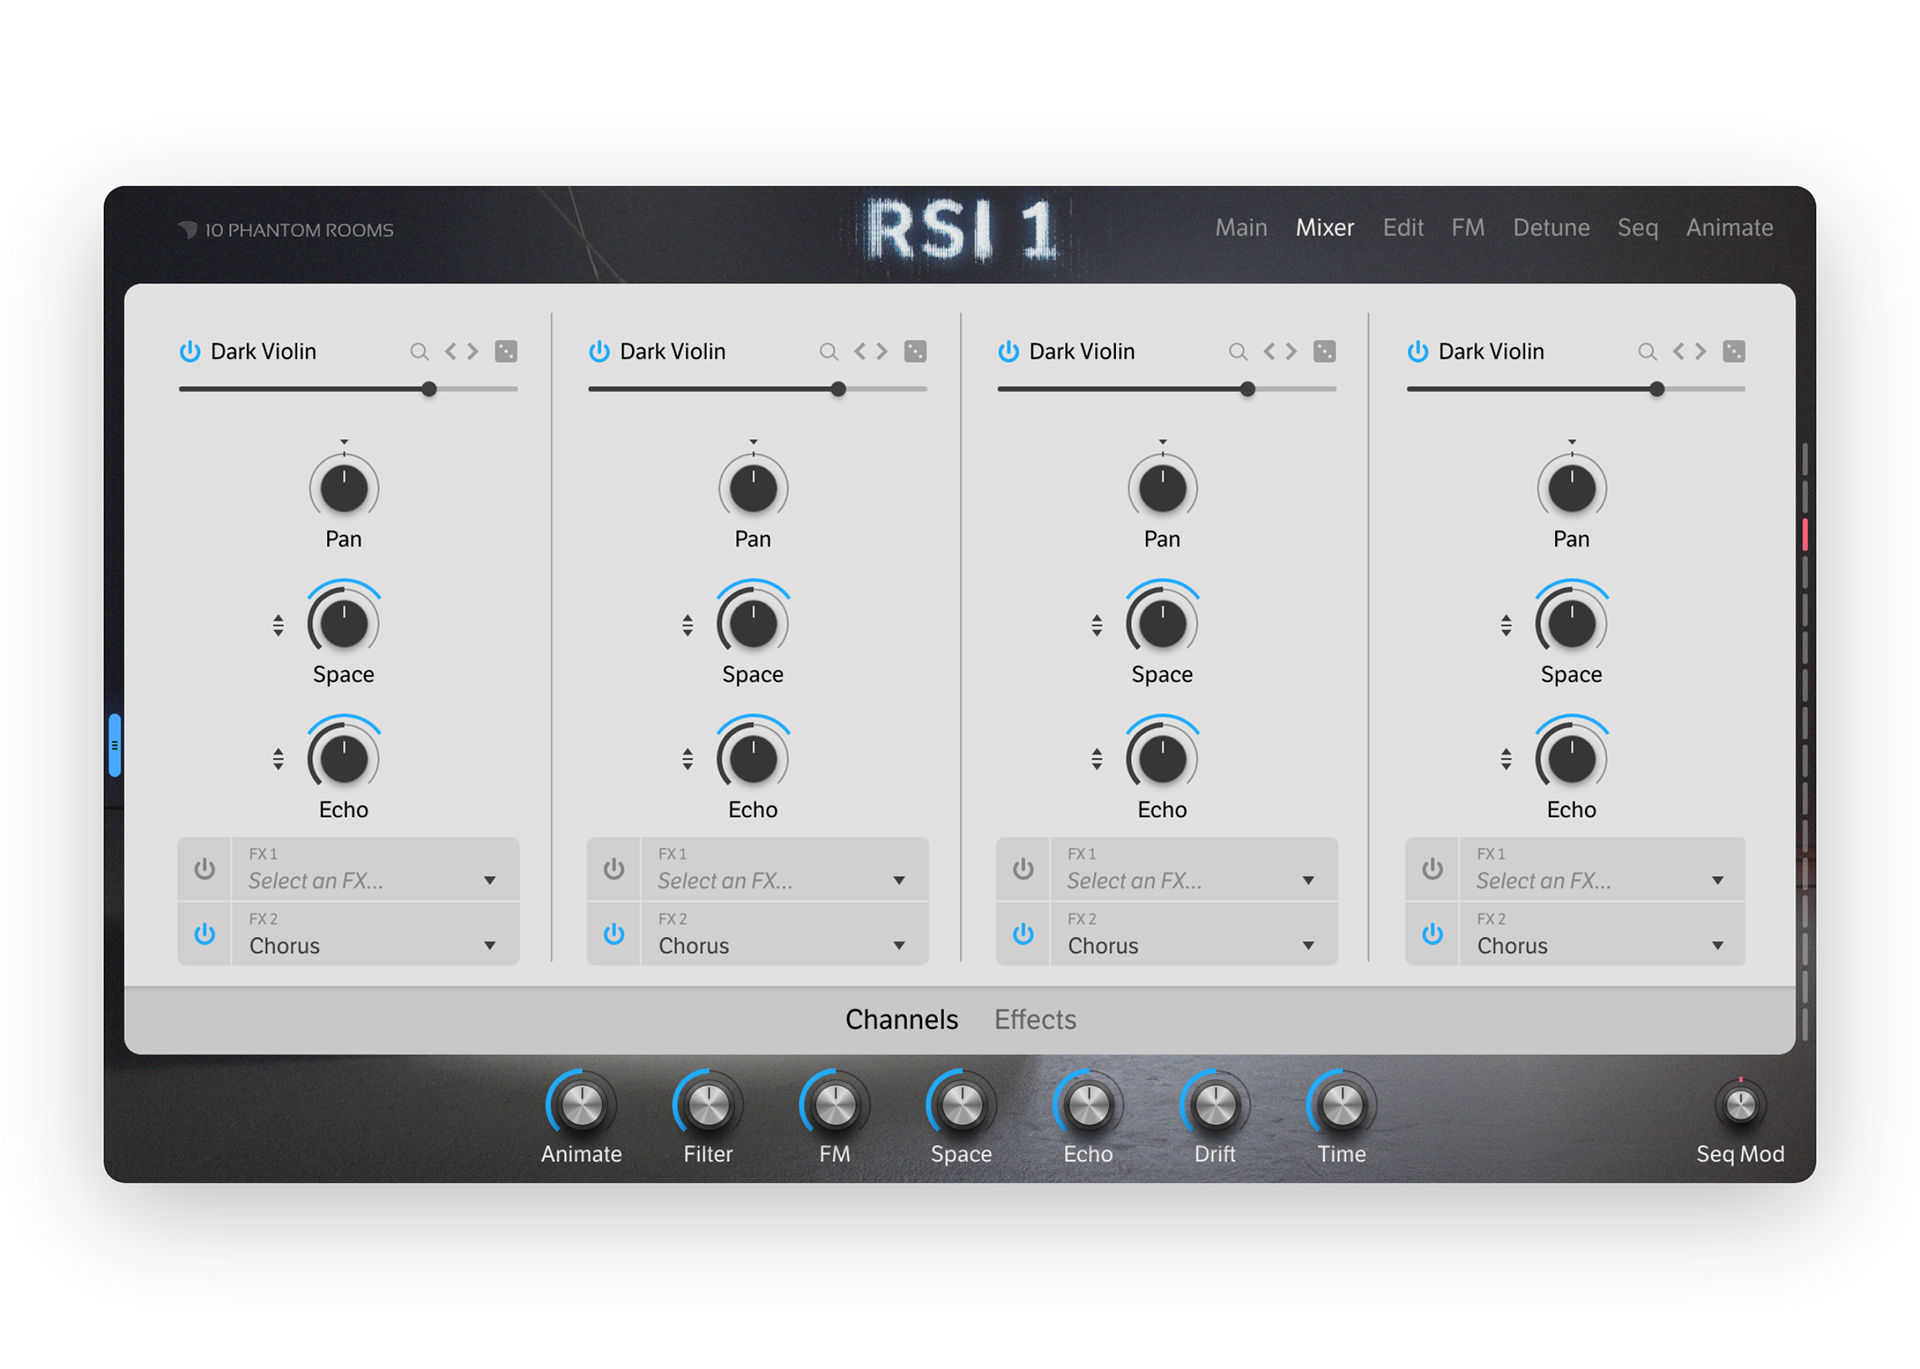Click the Seq Mod knob
The width and height of the screenshot is (1920, 1369).
(x=1740, y=1104)
